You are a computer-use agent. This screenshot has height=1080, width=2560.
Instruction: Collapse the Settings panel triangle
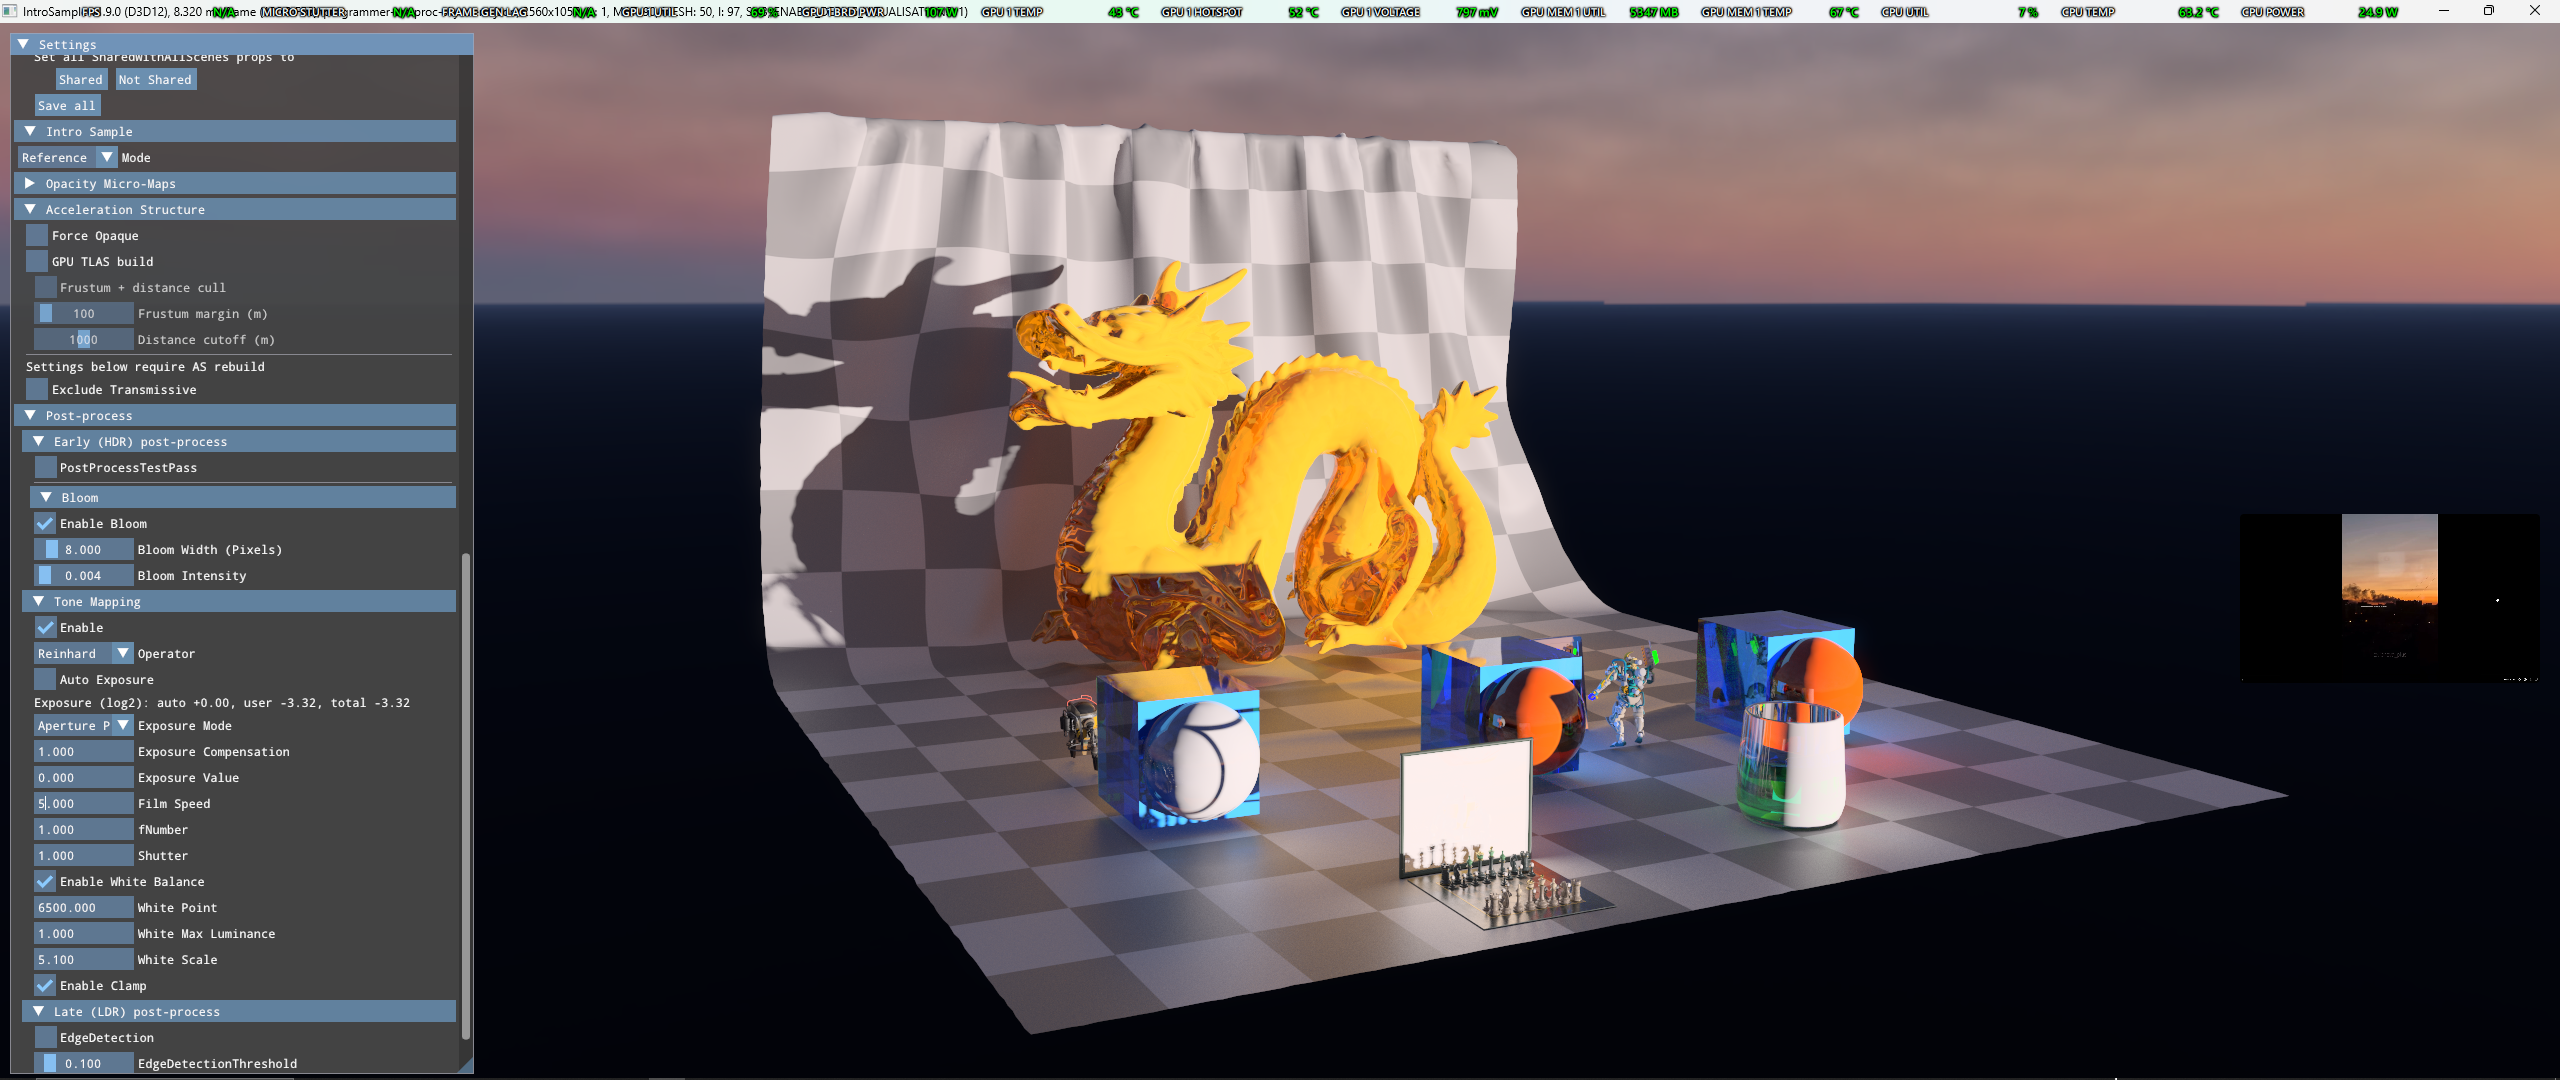pyautogui.click(x=23, y=44)
